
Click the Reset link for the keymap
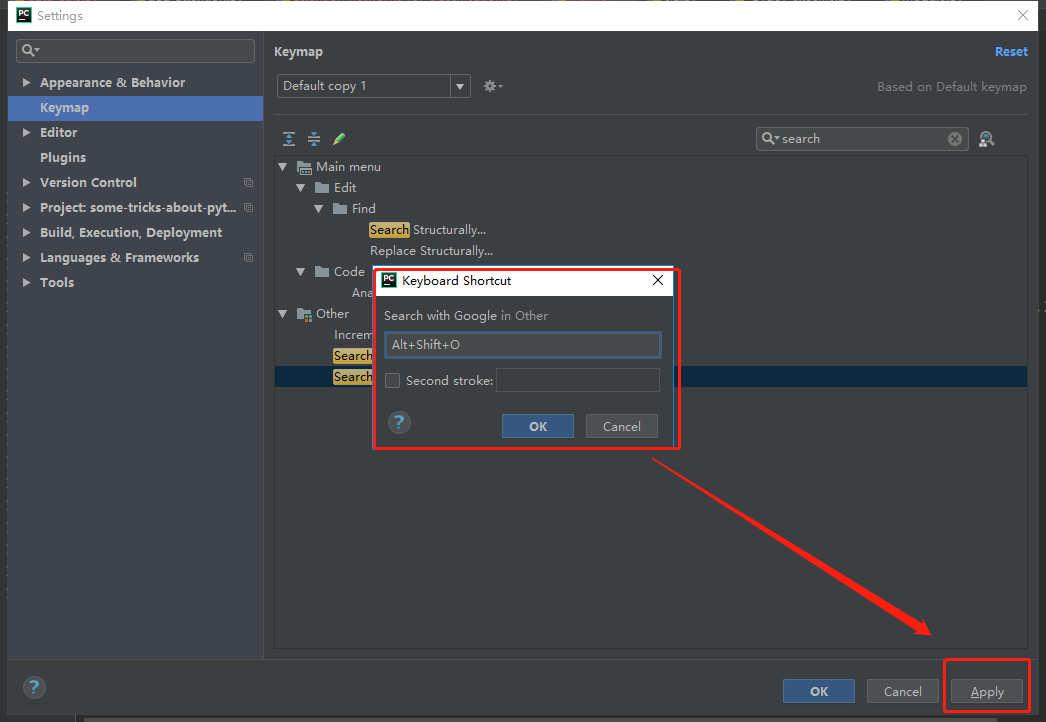click(x=1011, y=51)
